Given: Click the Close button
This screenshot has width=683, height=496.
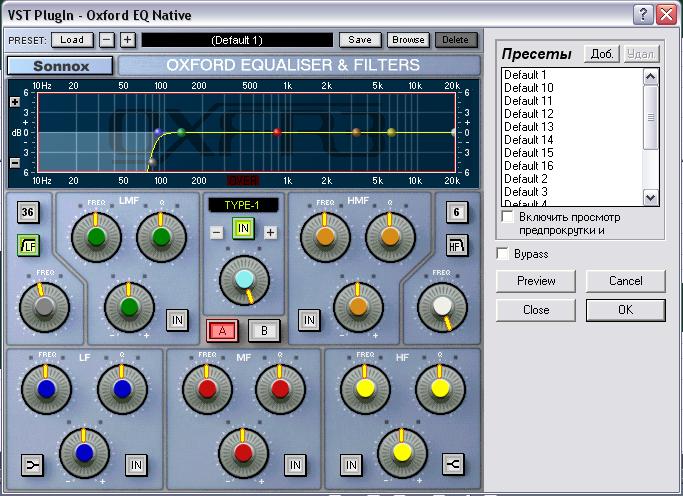Looking at the screenshot, I should click(x=536, y=310).
